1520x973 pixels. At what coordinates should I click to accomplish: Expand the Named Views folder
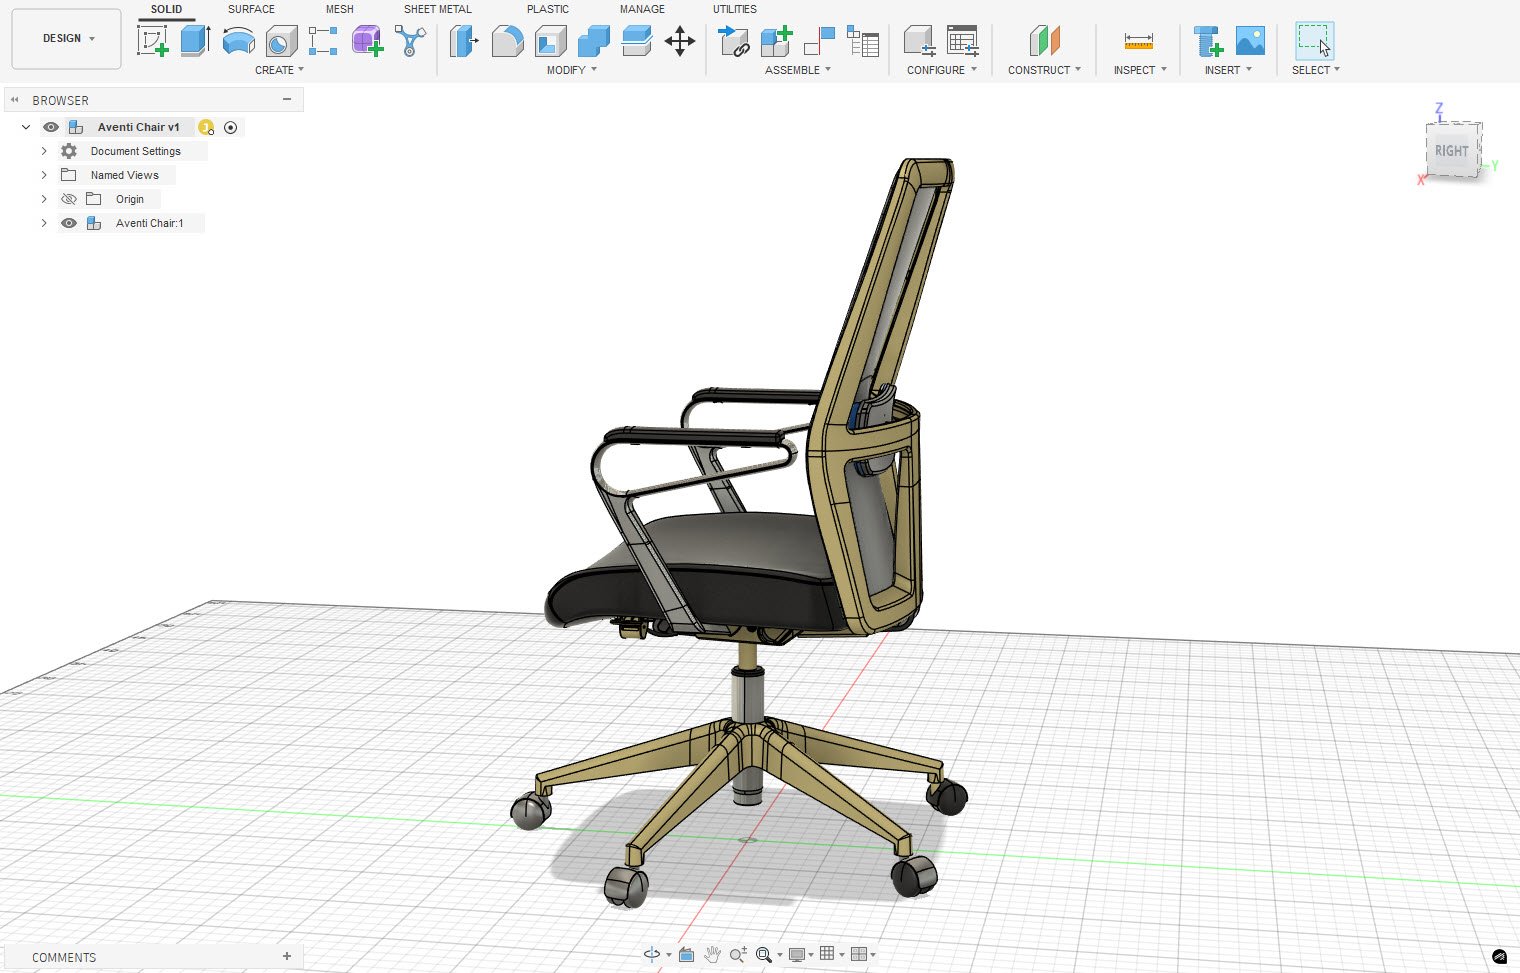[43, 174]
